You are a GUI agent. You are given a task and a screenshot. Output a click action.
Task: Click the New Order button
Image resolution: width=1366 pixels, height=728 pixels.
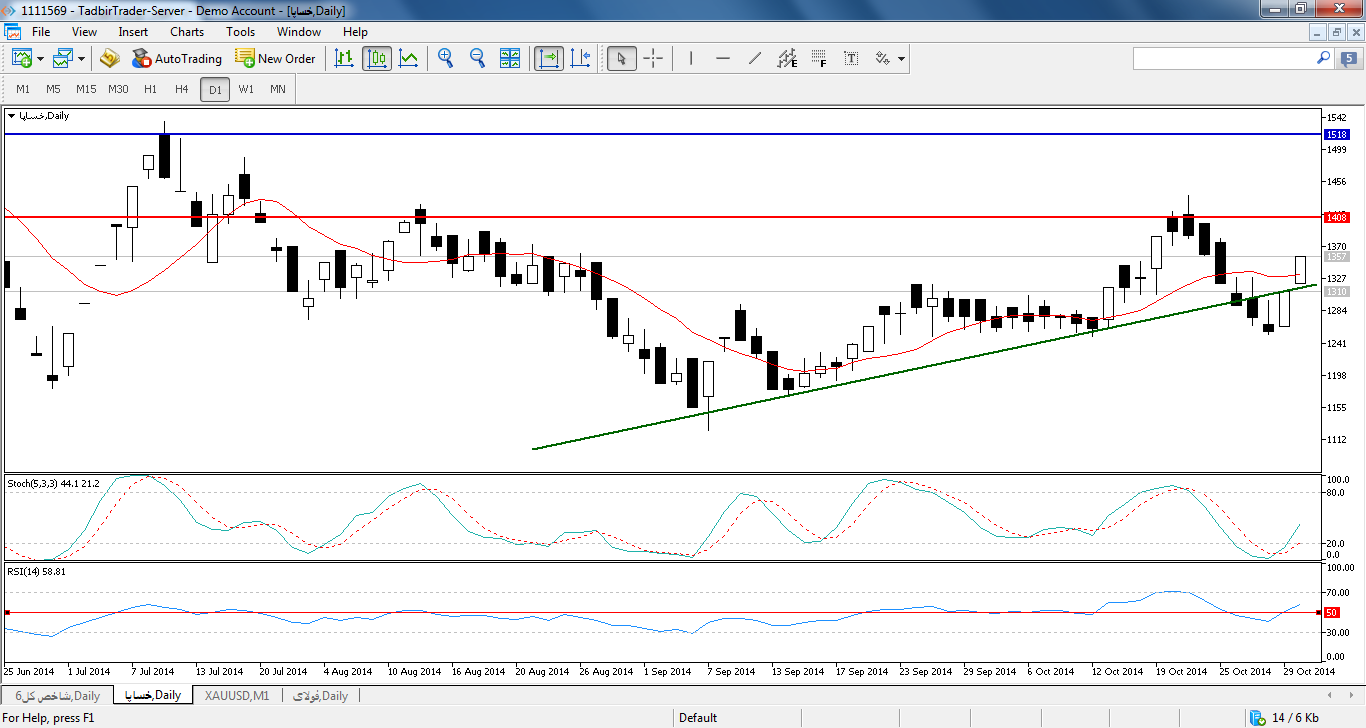coord(275,58)
